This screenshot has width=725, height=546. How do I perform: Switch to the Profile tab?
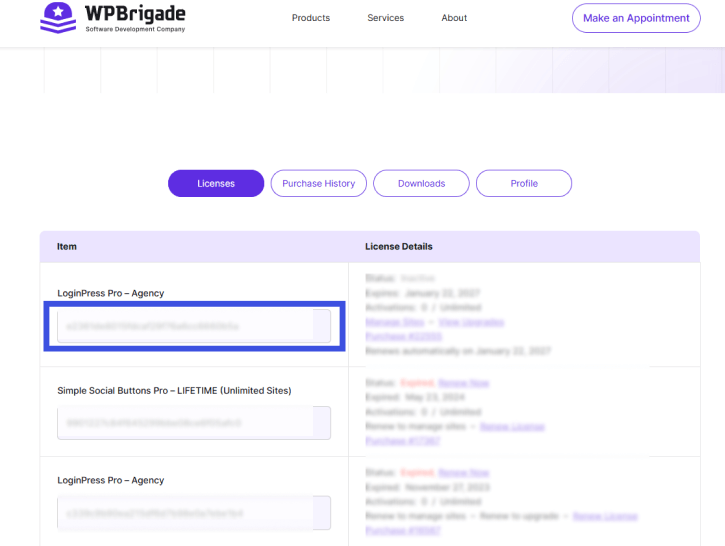523,184
